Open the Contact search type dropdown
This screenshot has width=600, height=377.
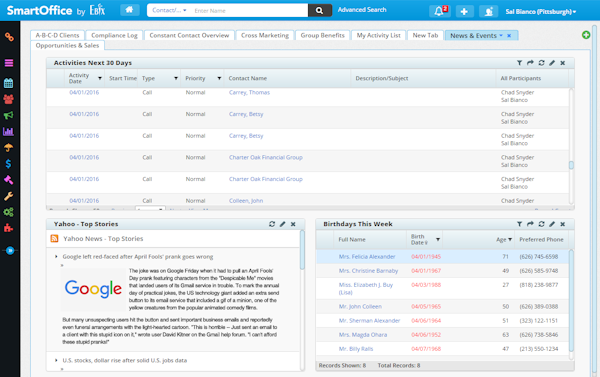[x=169, y=10]
